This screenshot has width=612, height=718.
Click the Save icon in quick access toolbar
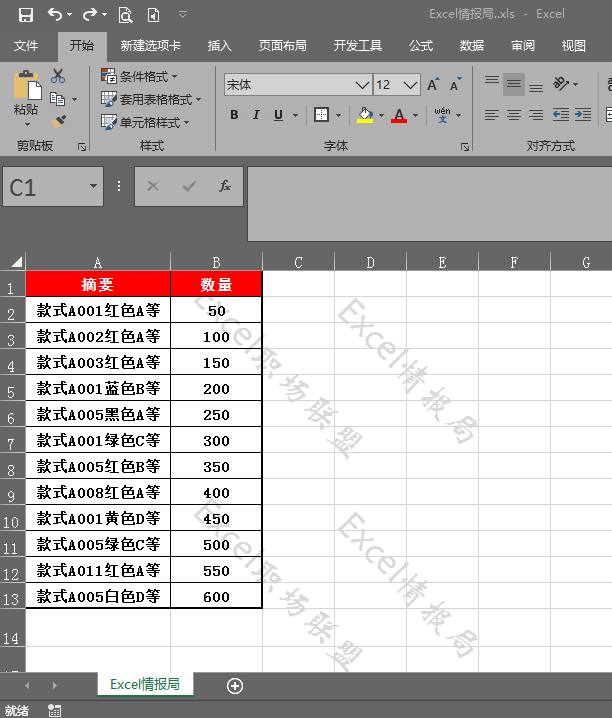click(x=26, y=15)
